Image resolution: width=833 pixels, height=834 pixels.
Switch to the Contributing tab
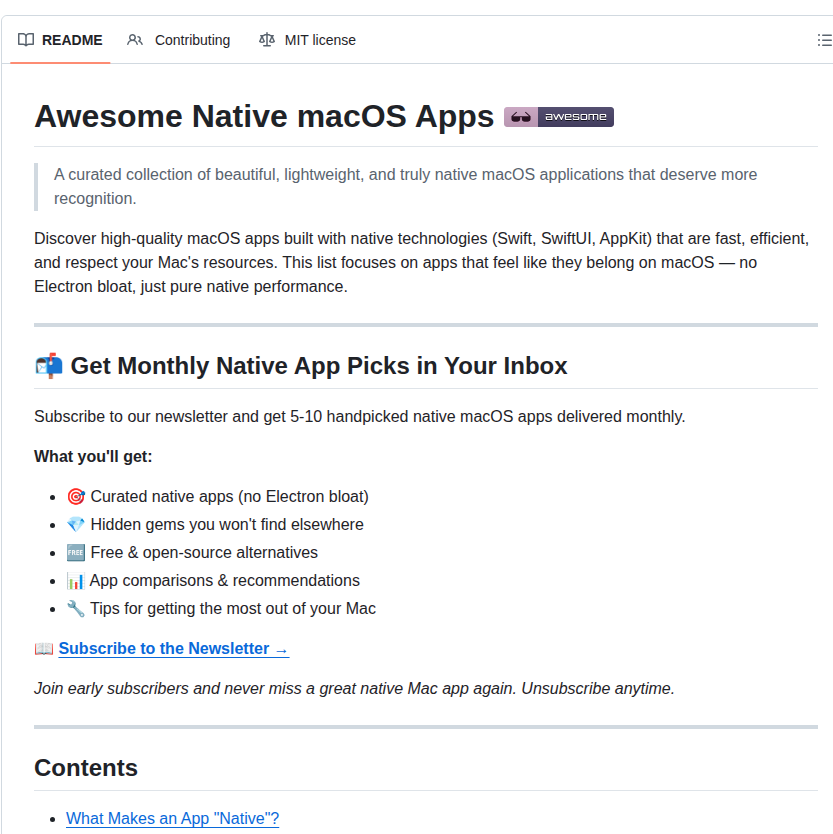(192, 40)
